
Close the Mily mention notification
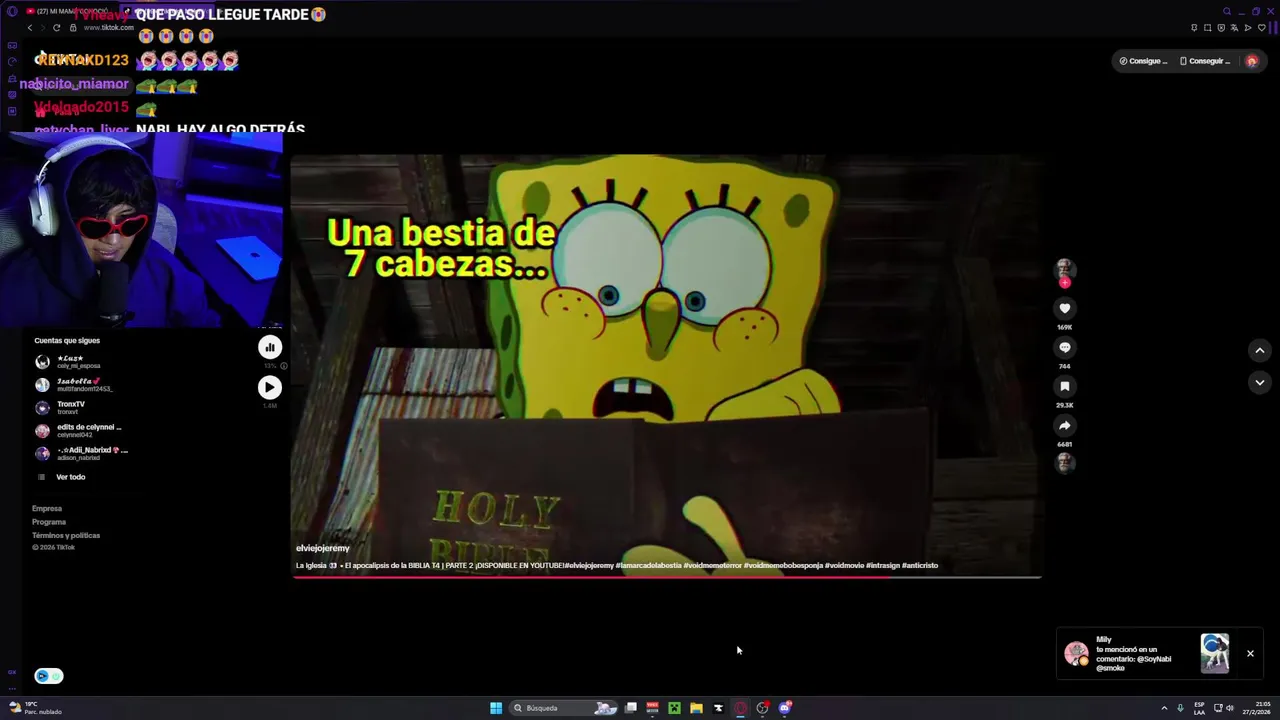pos(1250,653)
